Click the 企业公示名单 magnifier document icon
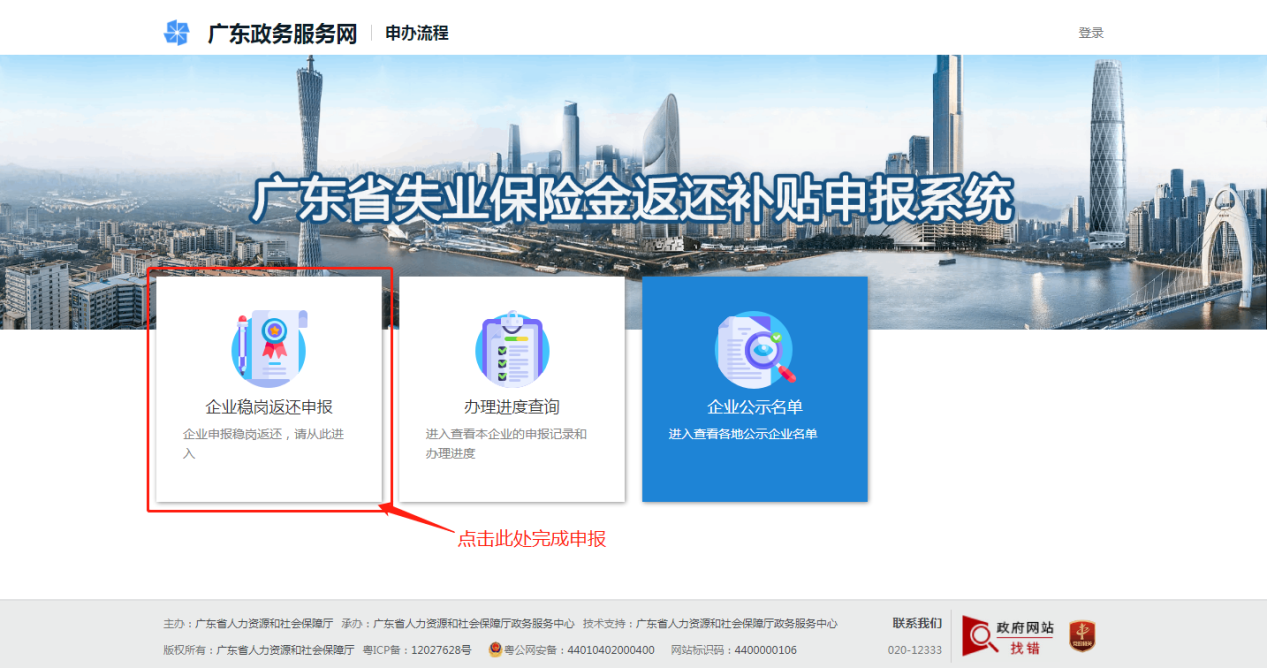The width and height of the screenshot is (1267, 668). pos(755,350)
